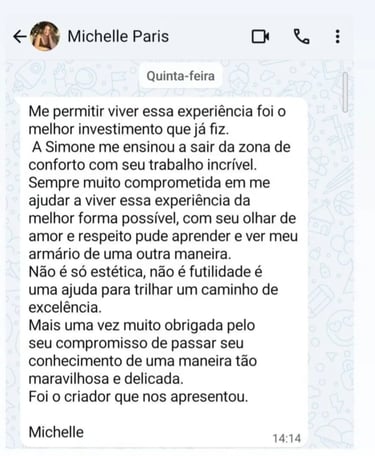The height and width of the screenshot is (456, 375).
Task: Click the Quinta-feira date chip
Action: coord(181,76)
